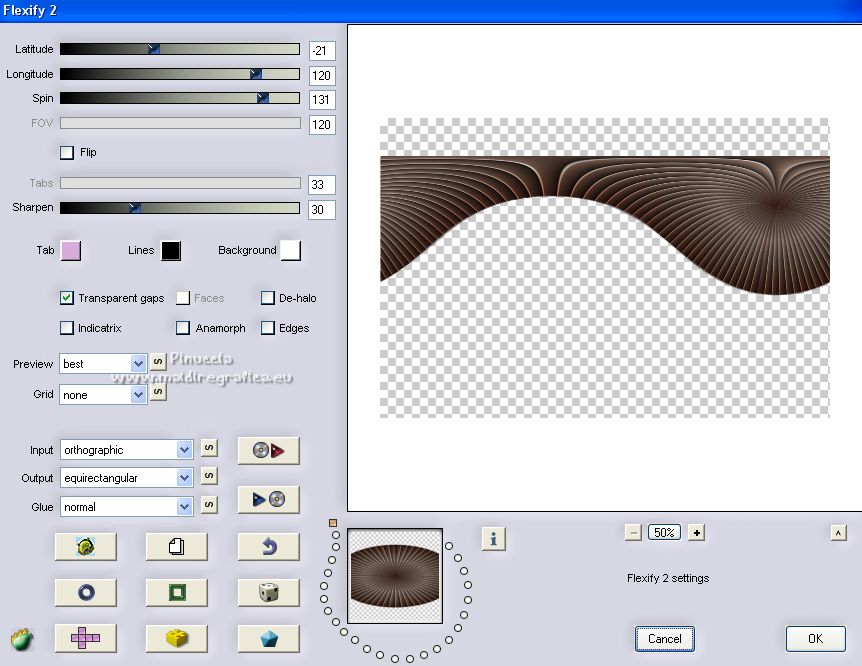862x666 pixels.
Task: Click the S button next to Glue
Action: [209, 504]
